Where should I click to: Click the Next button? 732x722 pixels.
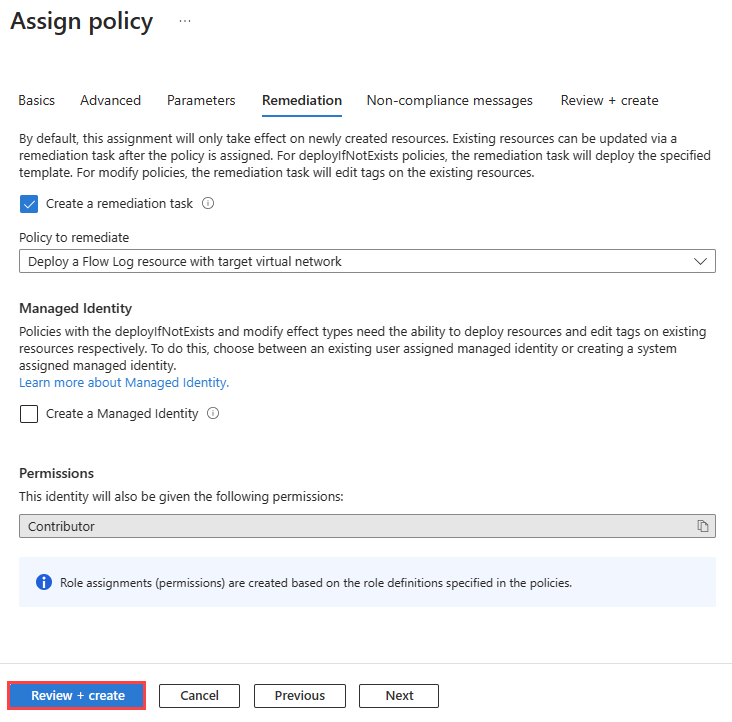pyautogui.click(x=399, y=696)
